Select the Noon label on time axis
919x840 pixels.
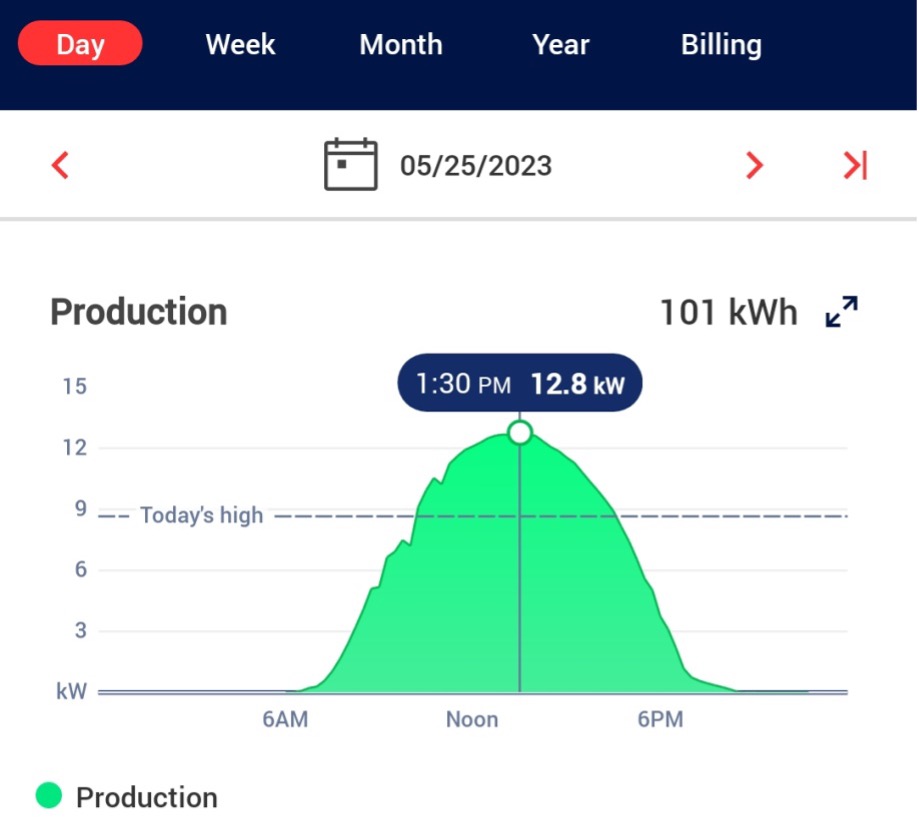(x=472, y=720)
